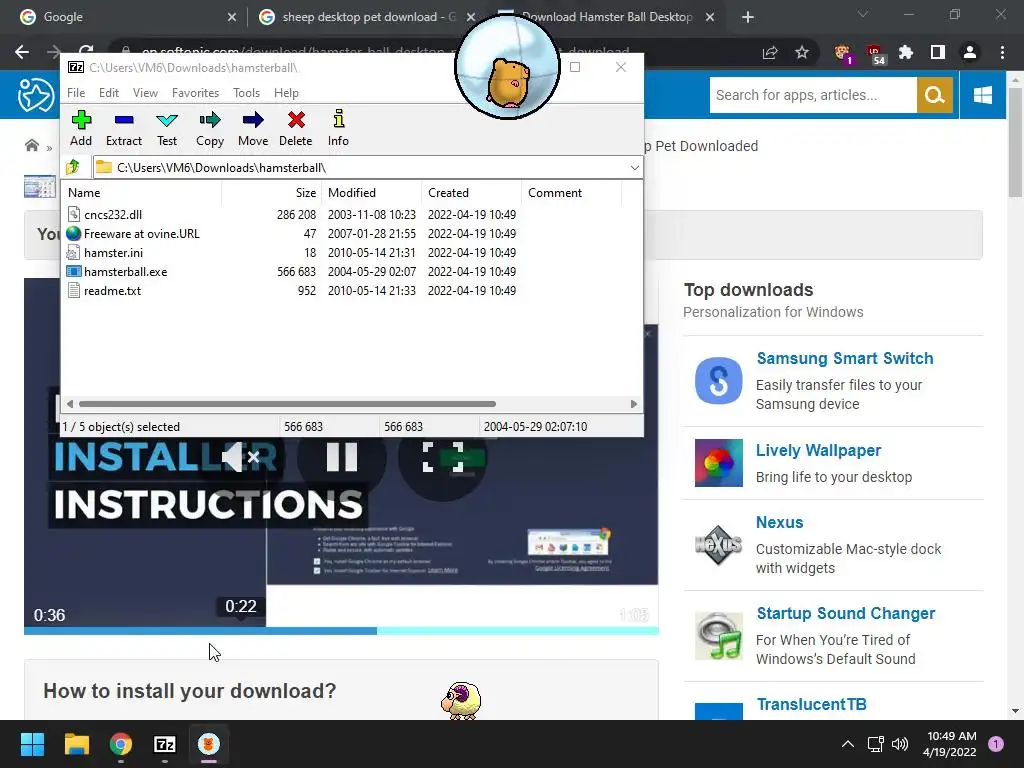Click the orange search button
This screenshot has height=768, width=1024.
935,95
